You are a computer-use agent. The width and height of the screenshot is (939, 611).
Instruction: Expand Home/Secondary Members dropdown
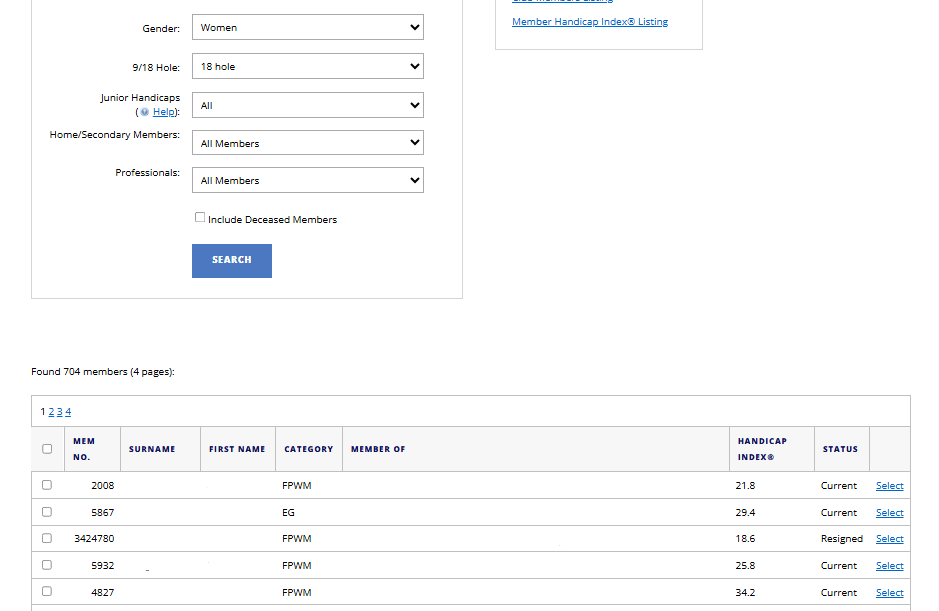click(307, 143)
